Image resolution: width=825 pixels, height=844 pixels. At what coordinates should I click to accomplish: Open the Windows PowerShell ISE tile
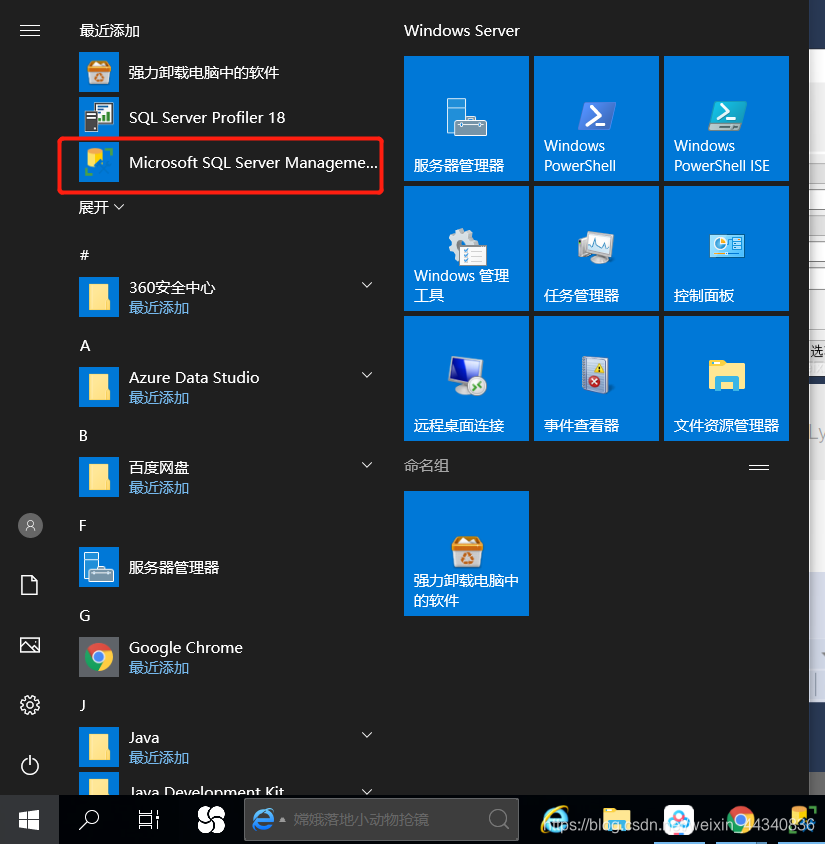[x=727, y=118]
